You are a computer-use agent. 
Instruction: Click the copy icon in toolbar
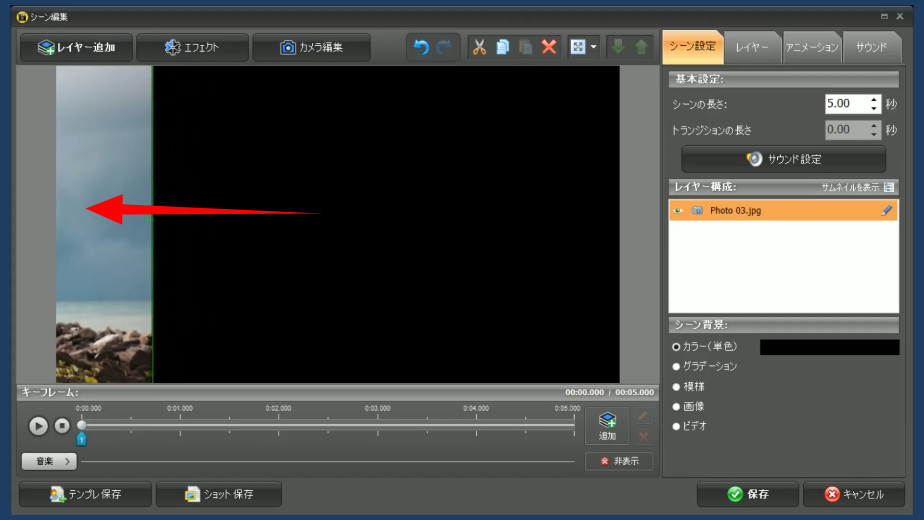tap(503, 47)
